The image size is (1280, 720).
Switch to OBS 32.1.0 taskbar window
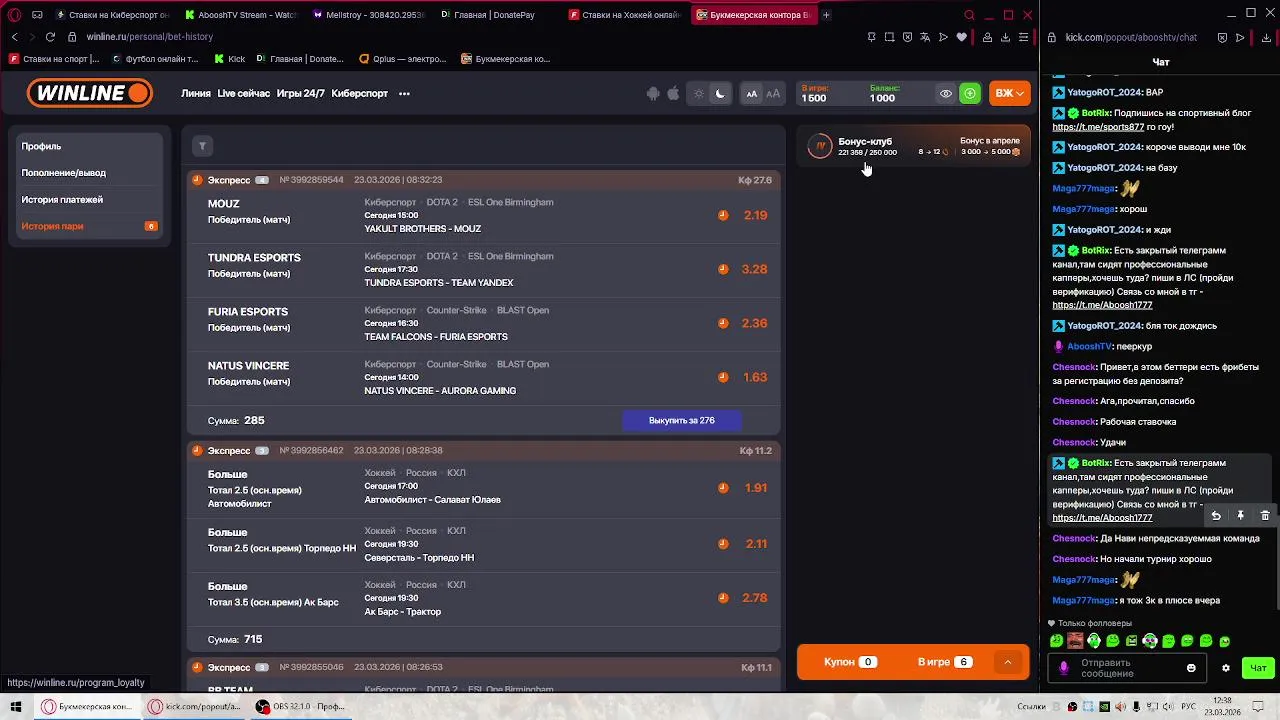300,707
